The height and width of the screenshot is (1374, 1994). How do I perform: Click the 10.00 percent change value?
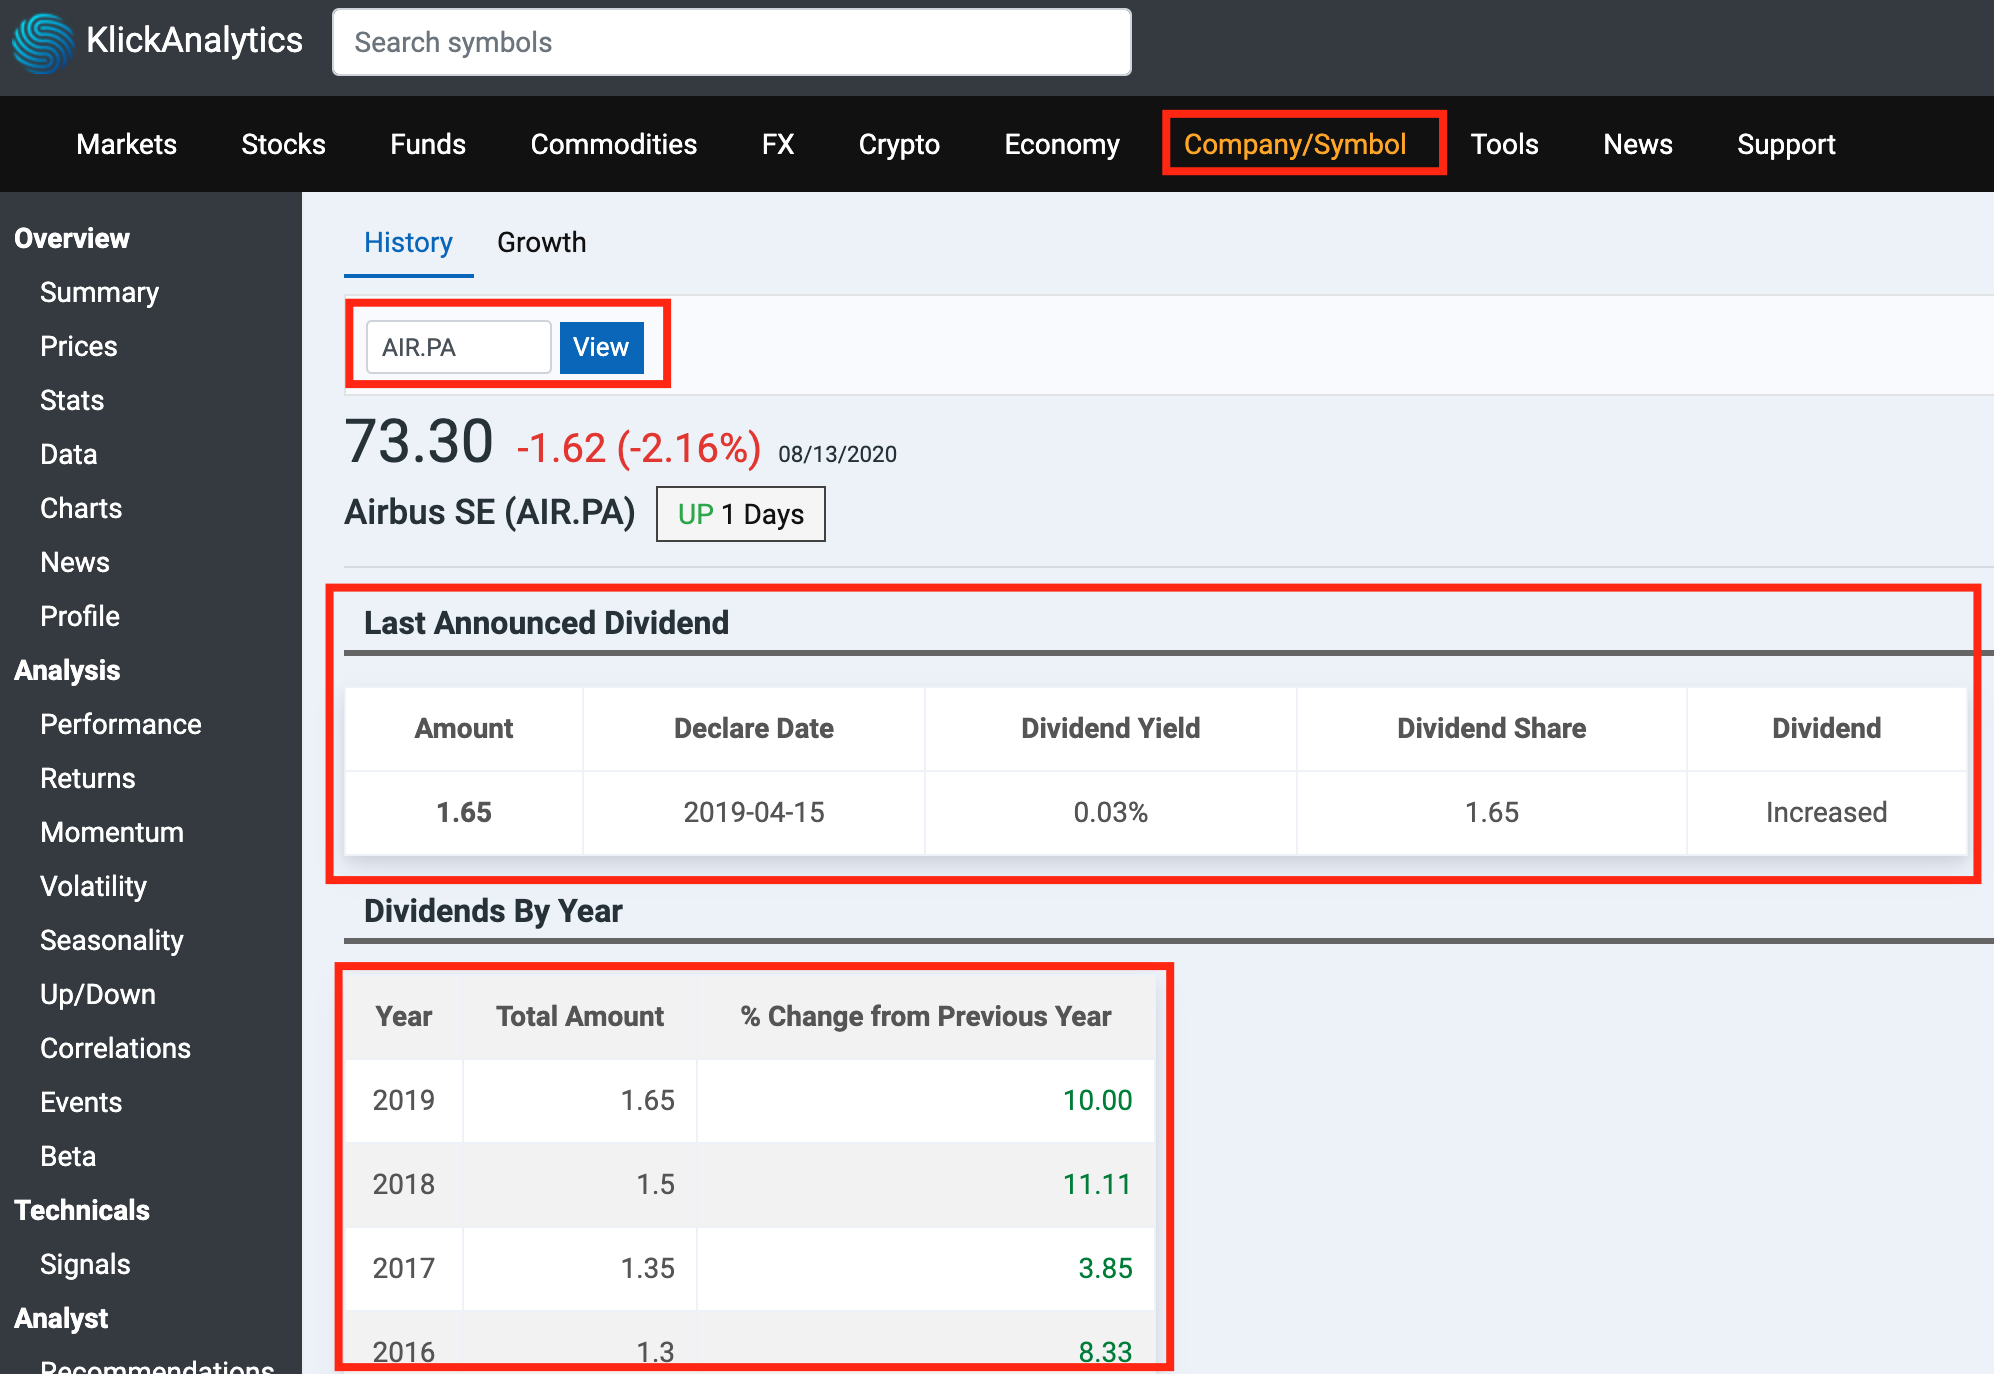1097,1100
